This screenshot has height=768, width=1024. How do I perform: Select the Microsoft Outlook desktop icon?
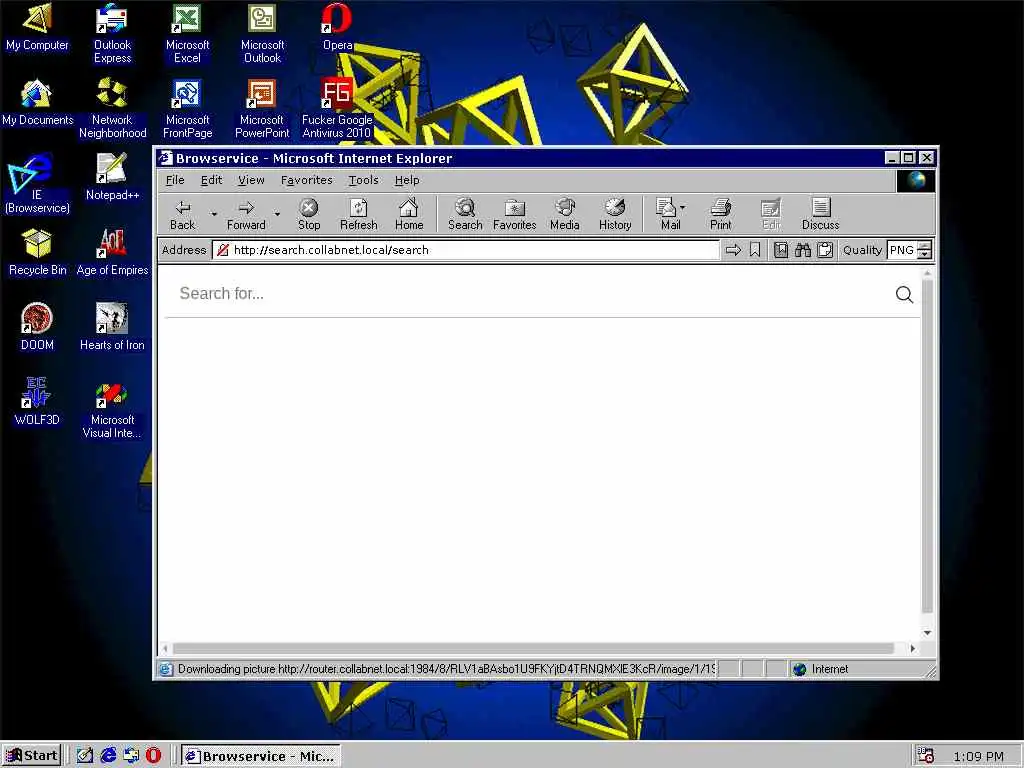pyautogui.click(x=262, y=33)
